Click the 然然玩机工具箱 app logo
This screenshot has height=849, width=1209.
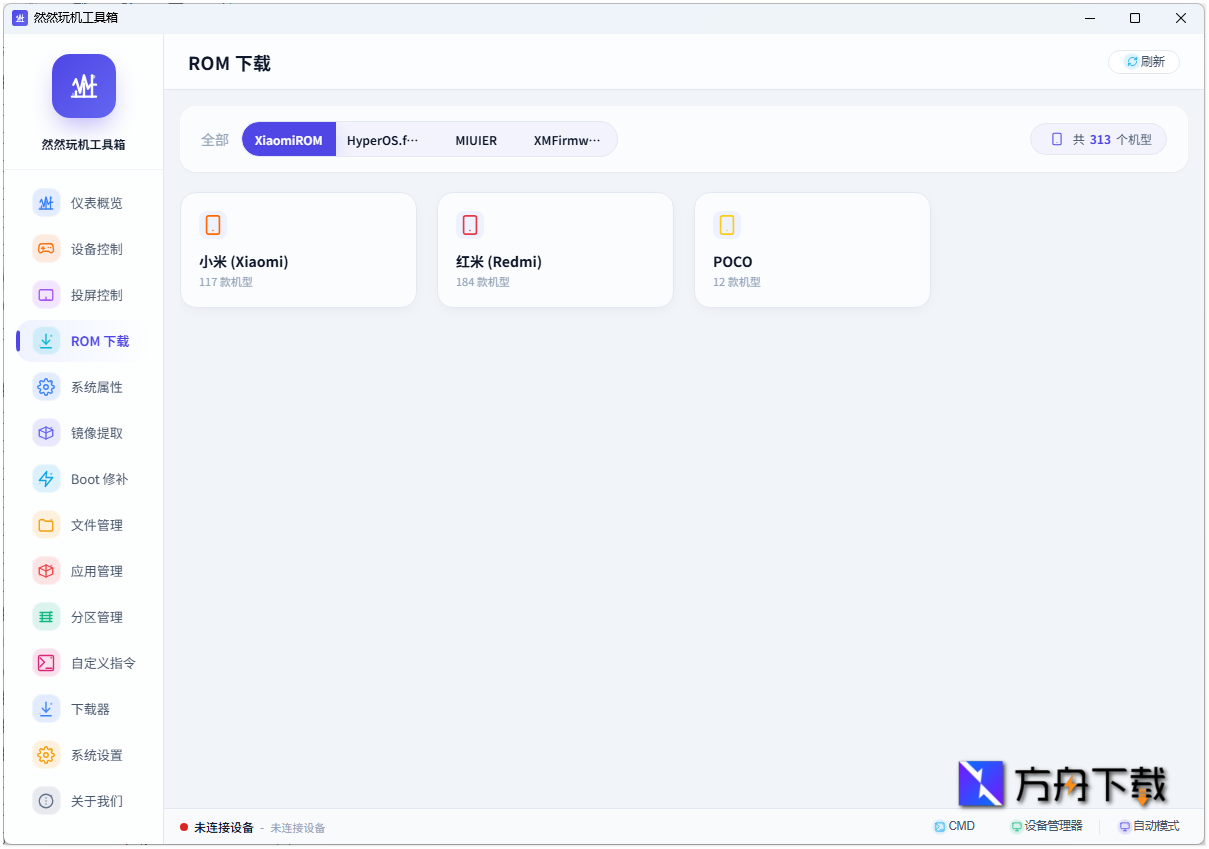pos(84,86)
